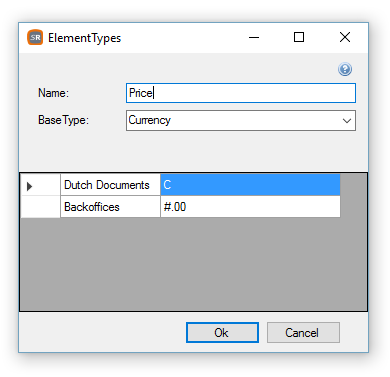Select the blank row header beside Backoffices
The height and width of the screenshot is (377, 390).
40,207
